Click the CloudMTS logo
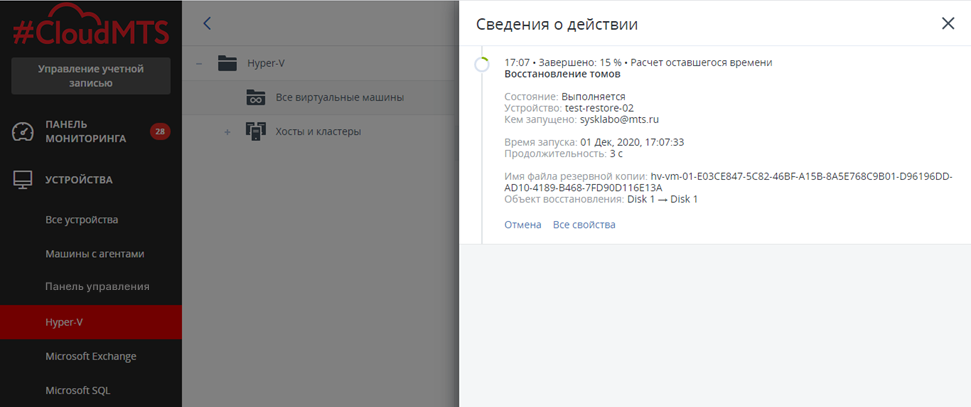The width and height of the screenshot is (971, 407). (x=90, y=28)
